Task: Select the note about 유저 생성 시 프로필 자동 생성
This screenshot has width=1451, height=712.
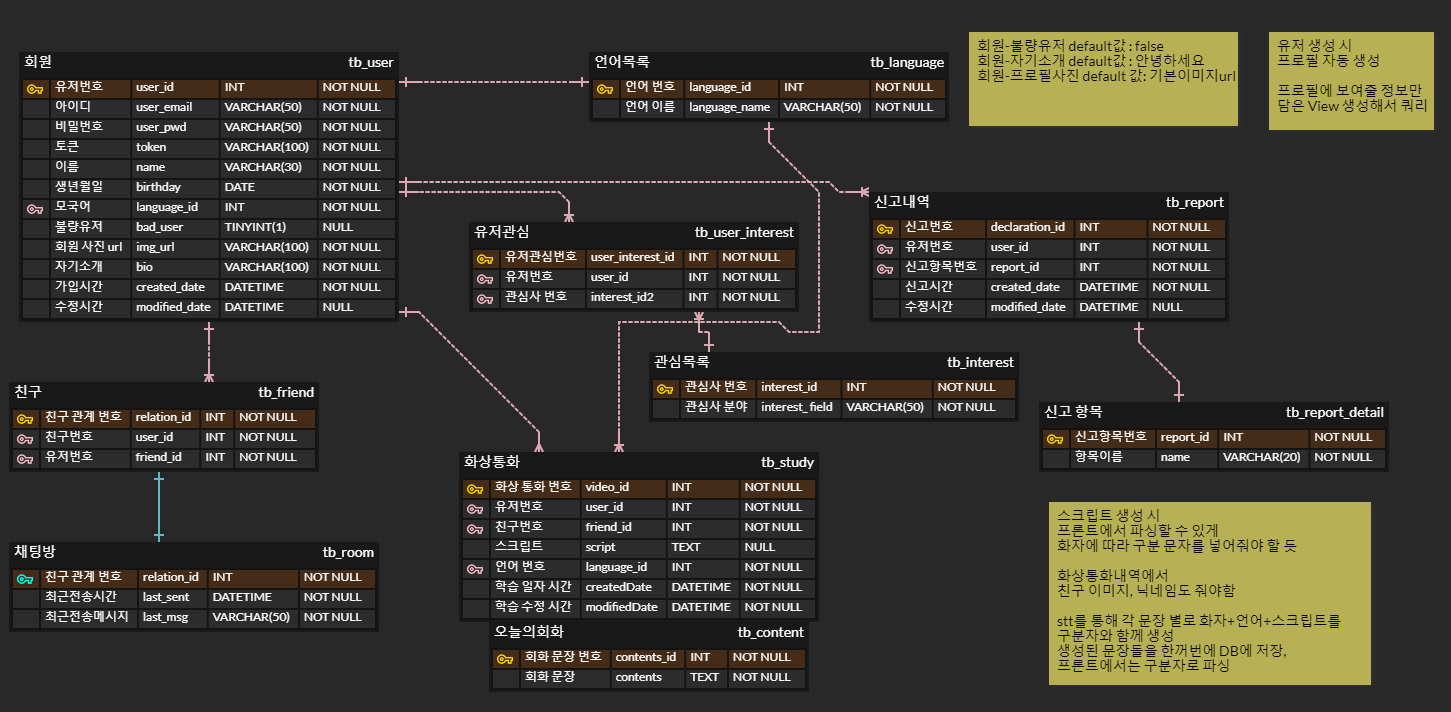Action: point(1354,81)
